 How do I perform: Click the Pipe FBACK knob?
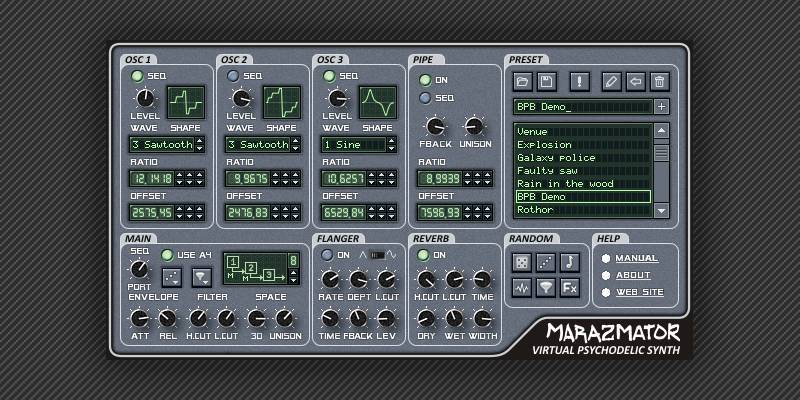[x=435, y=126]
